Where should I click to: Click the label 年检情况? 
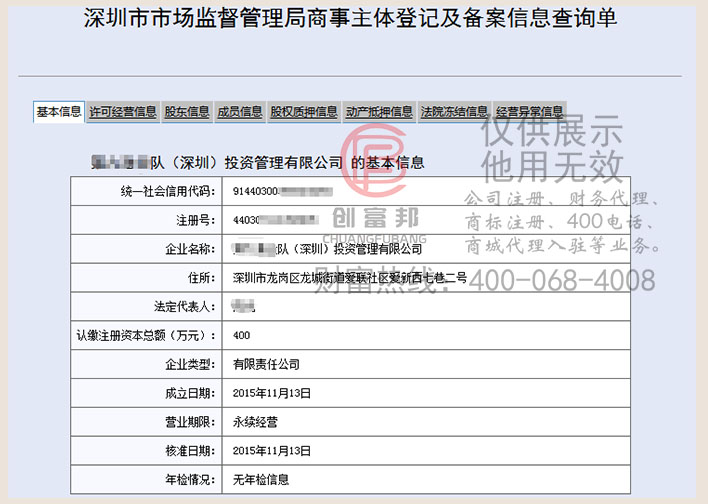click(x=190, y=480)
